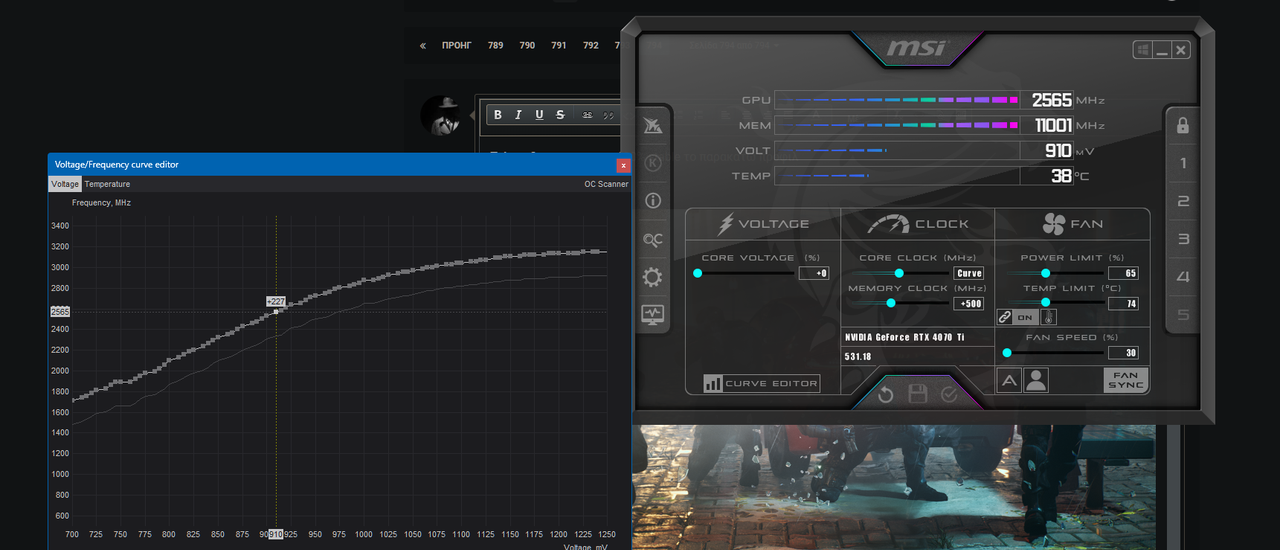This screenshot has height=550, width=1280.
Task: Minimize the MSI Afterburner window
Action: [x=1162, y=50]
